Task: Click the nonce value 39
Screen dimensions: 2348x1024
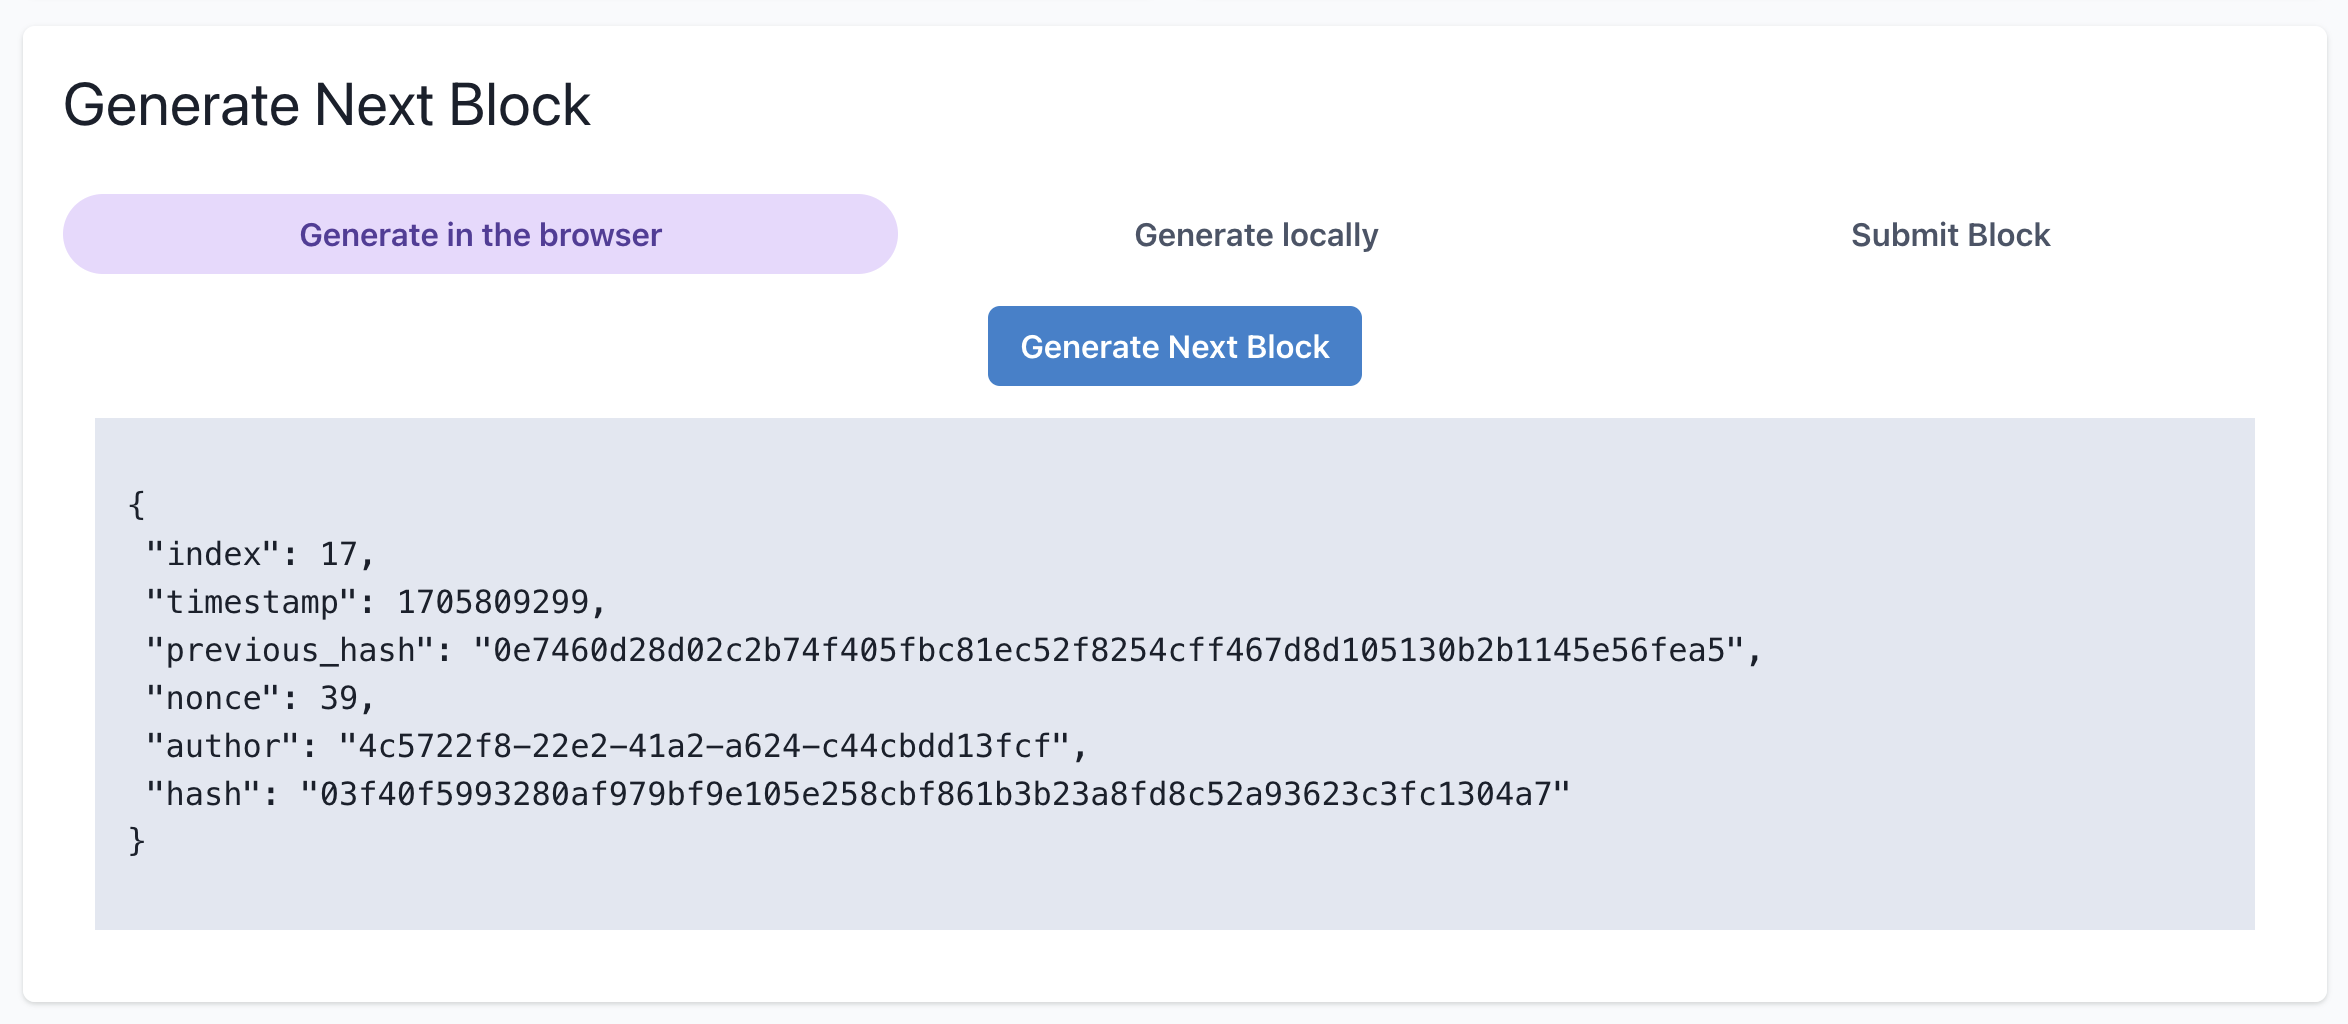Action: click(x=338, y=698)
